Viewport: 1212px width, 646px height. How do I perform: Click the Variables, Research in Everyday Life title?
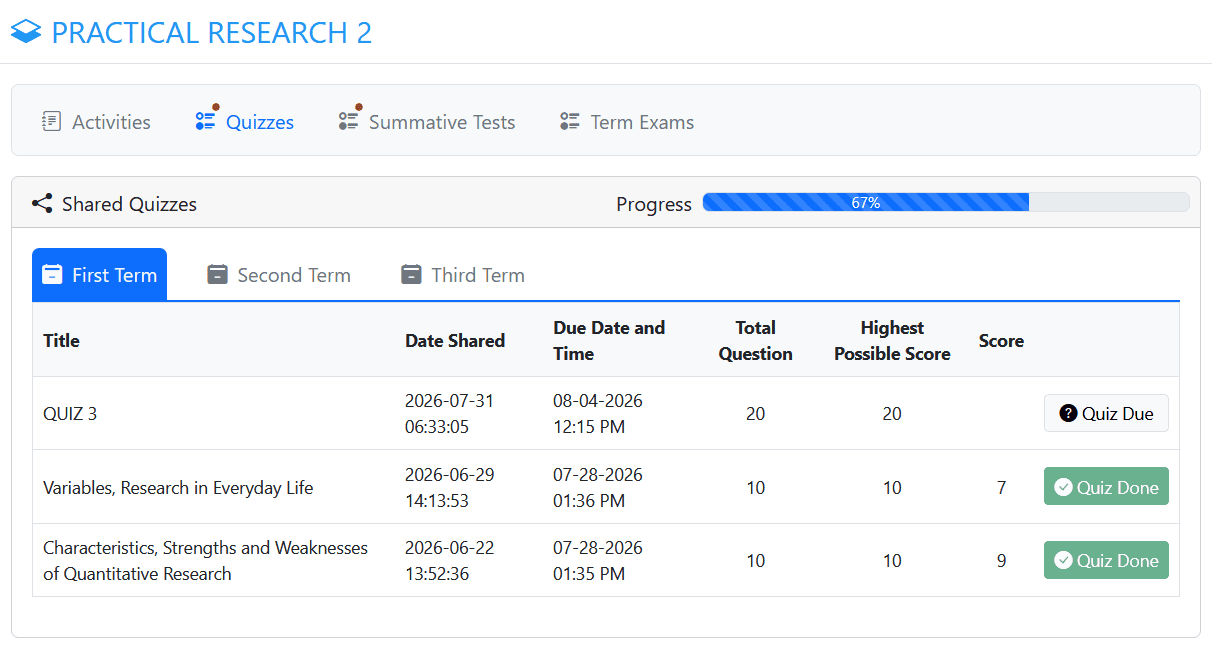pos(178,488)
